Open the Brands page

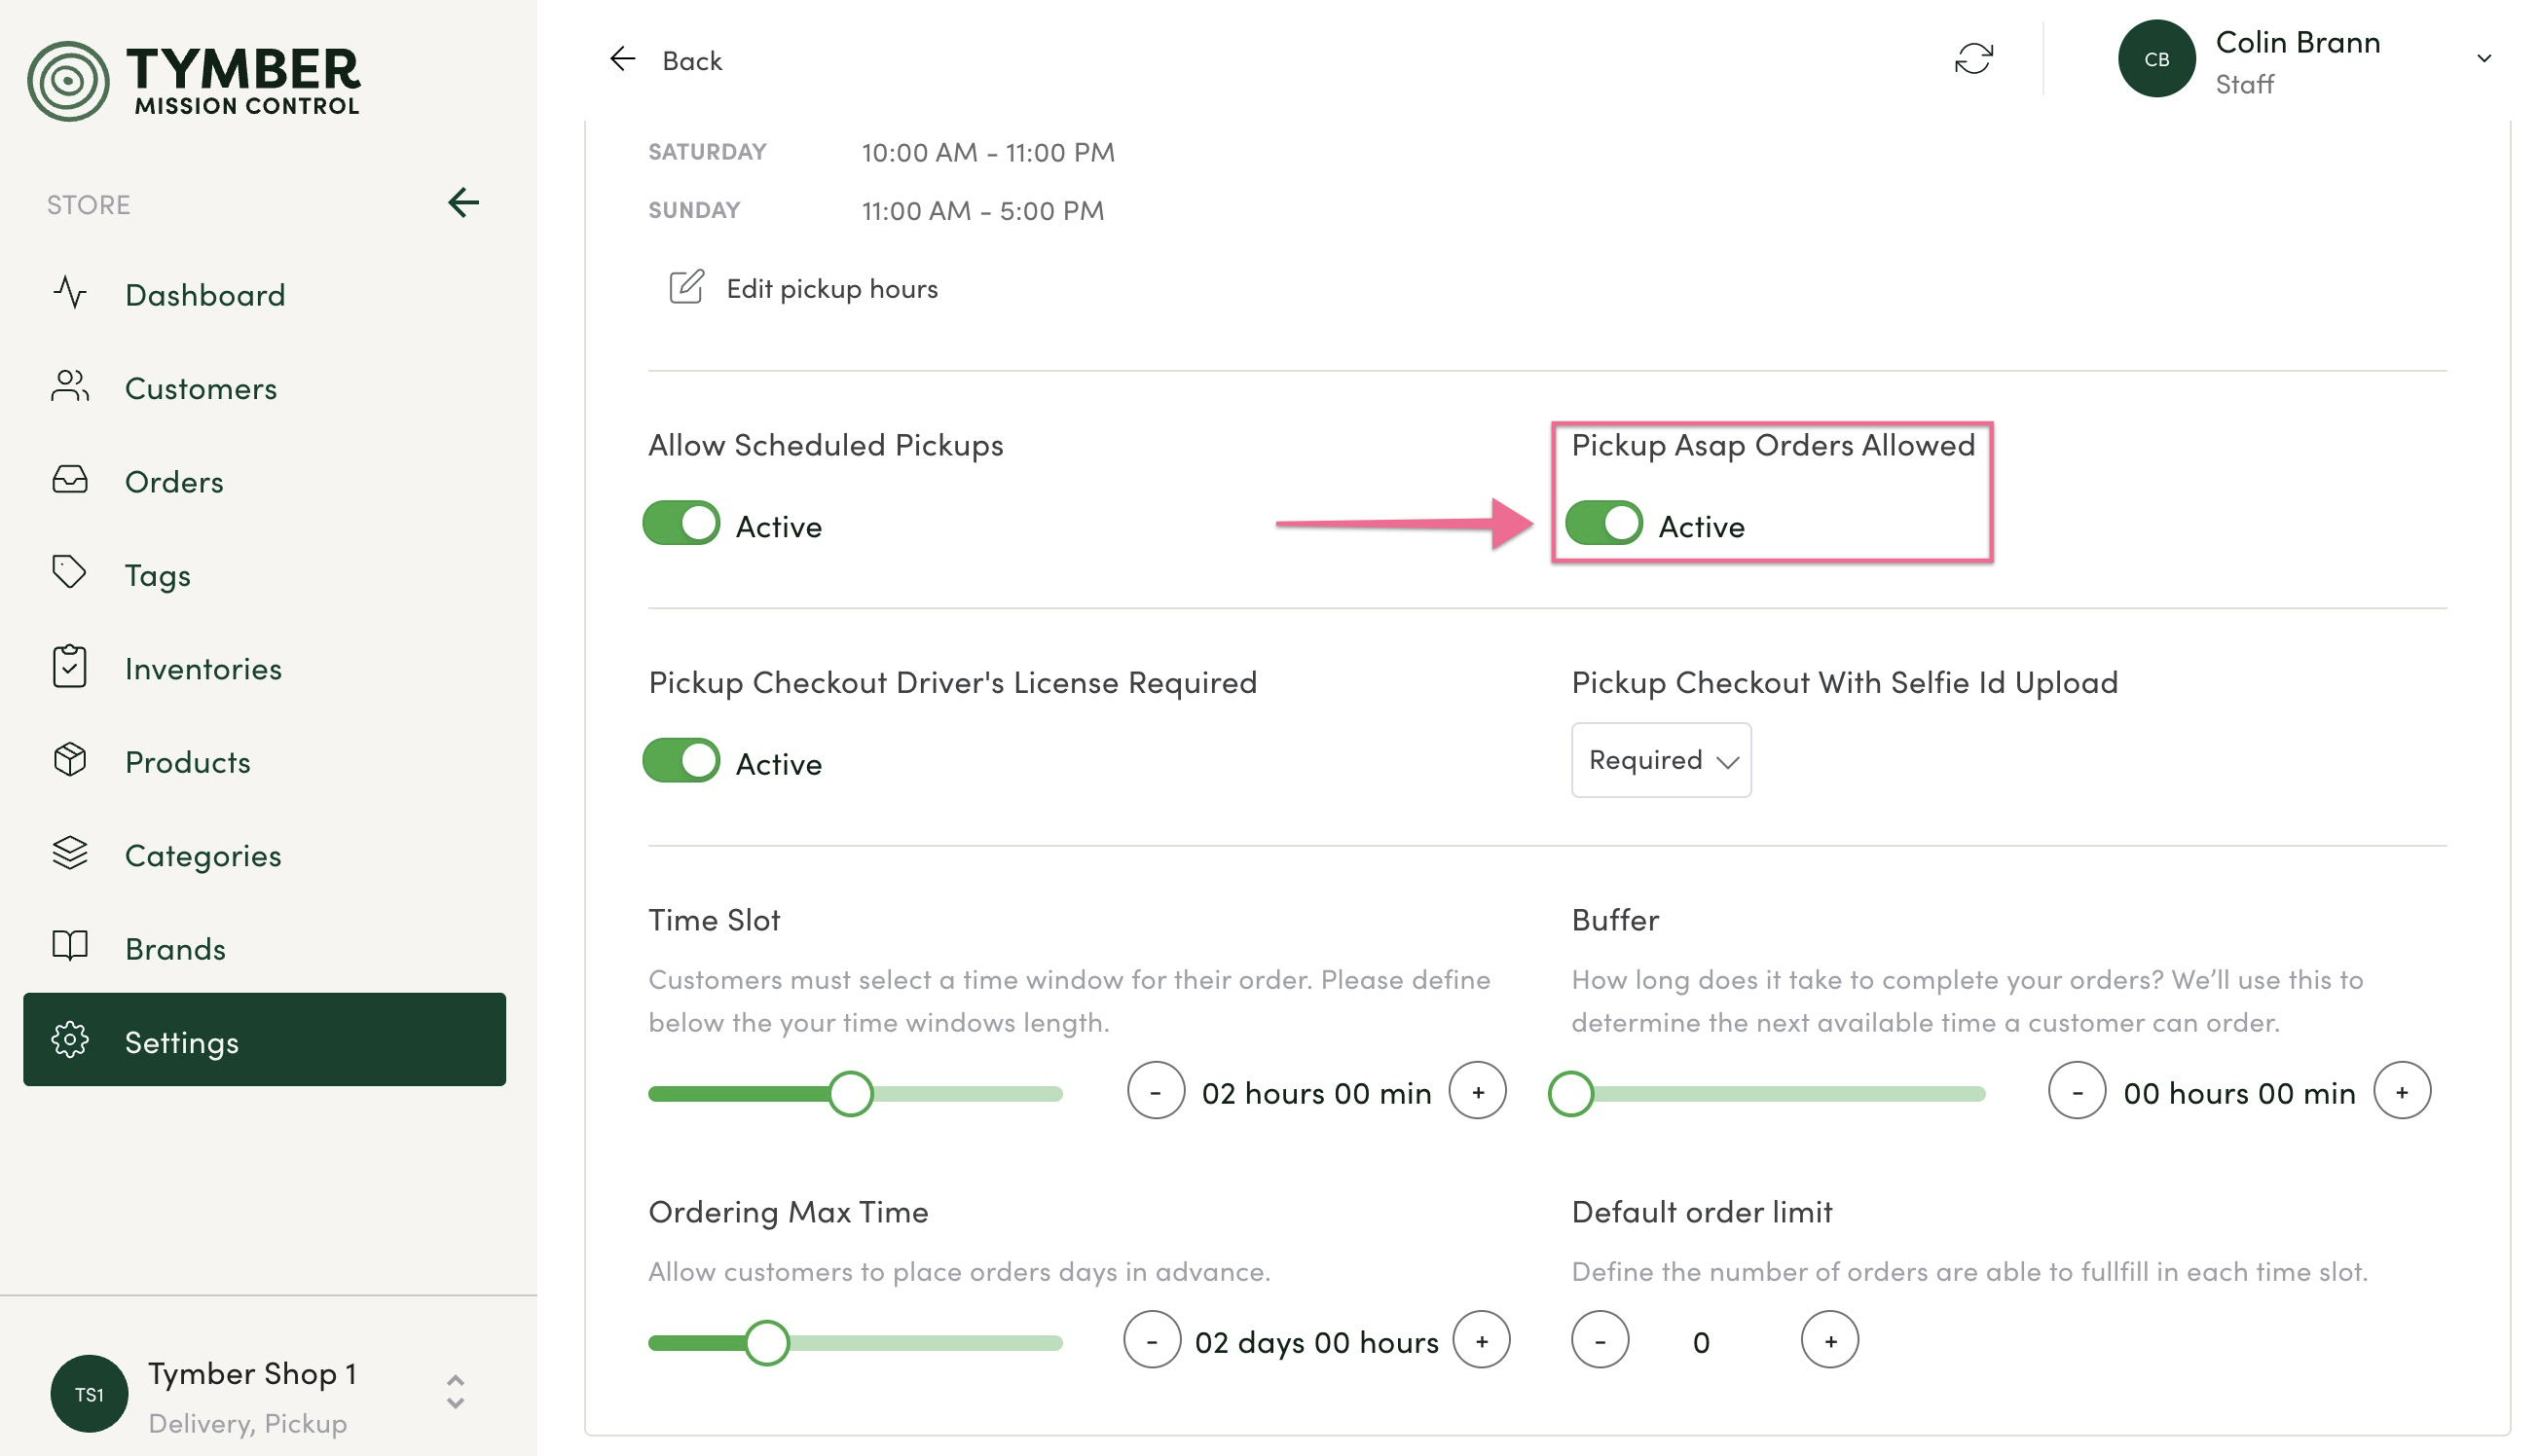click(265, 949)
